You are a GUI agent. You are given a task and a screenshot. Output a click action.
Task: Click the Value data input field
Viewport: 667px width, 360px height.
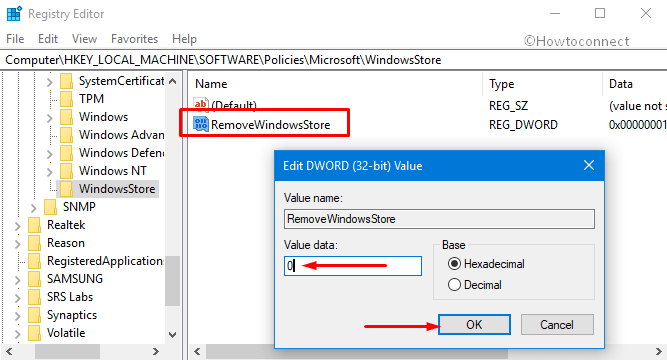click(x=353, y=266)
